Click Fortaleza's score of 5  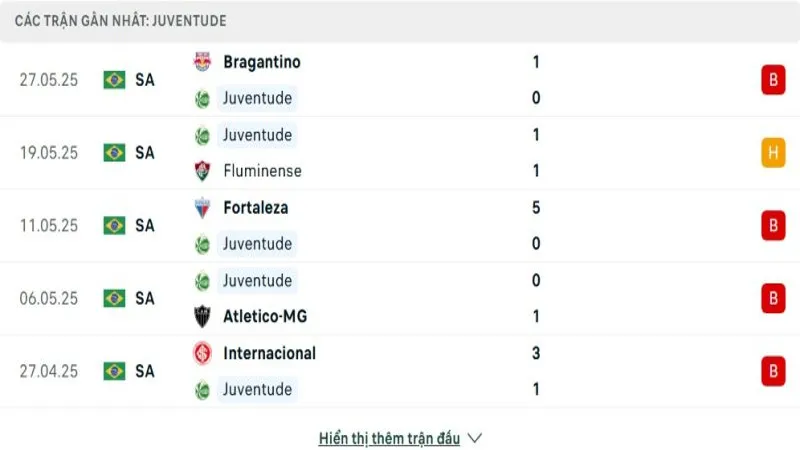[x=537, y=208]
